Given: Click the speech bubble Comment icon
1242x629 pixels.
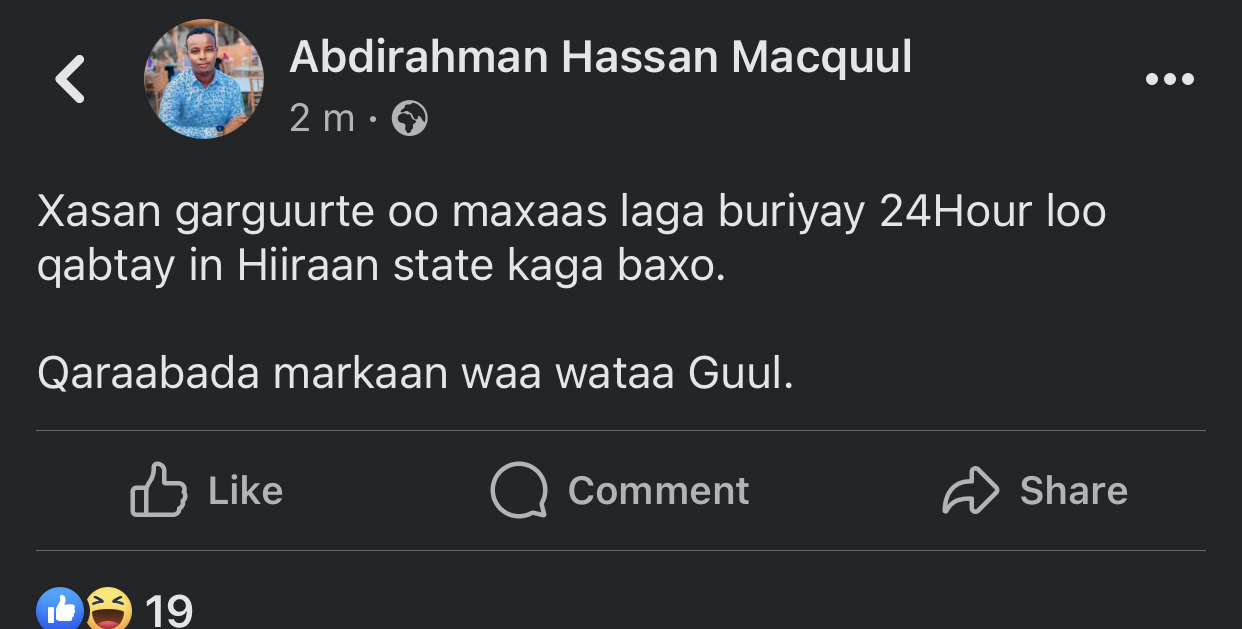Looking at the screenshot, I should [x=519, y=490].
